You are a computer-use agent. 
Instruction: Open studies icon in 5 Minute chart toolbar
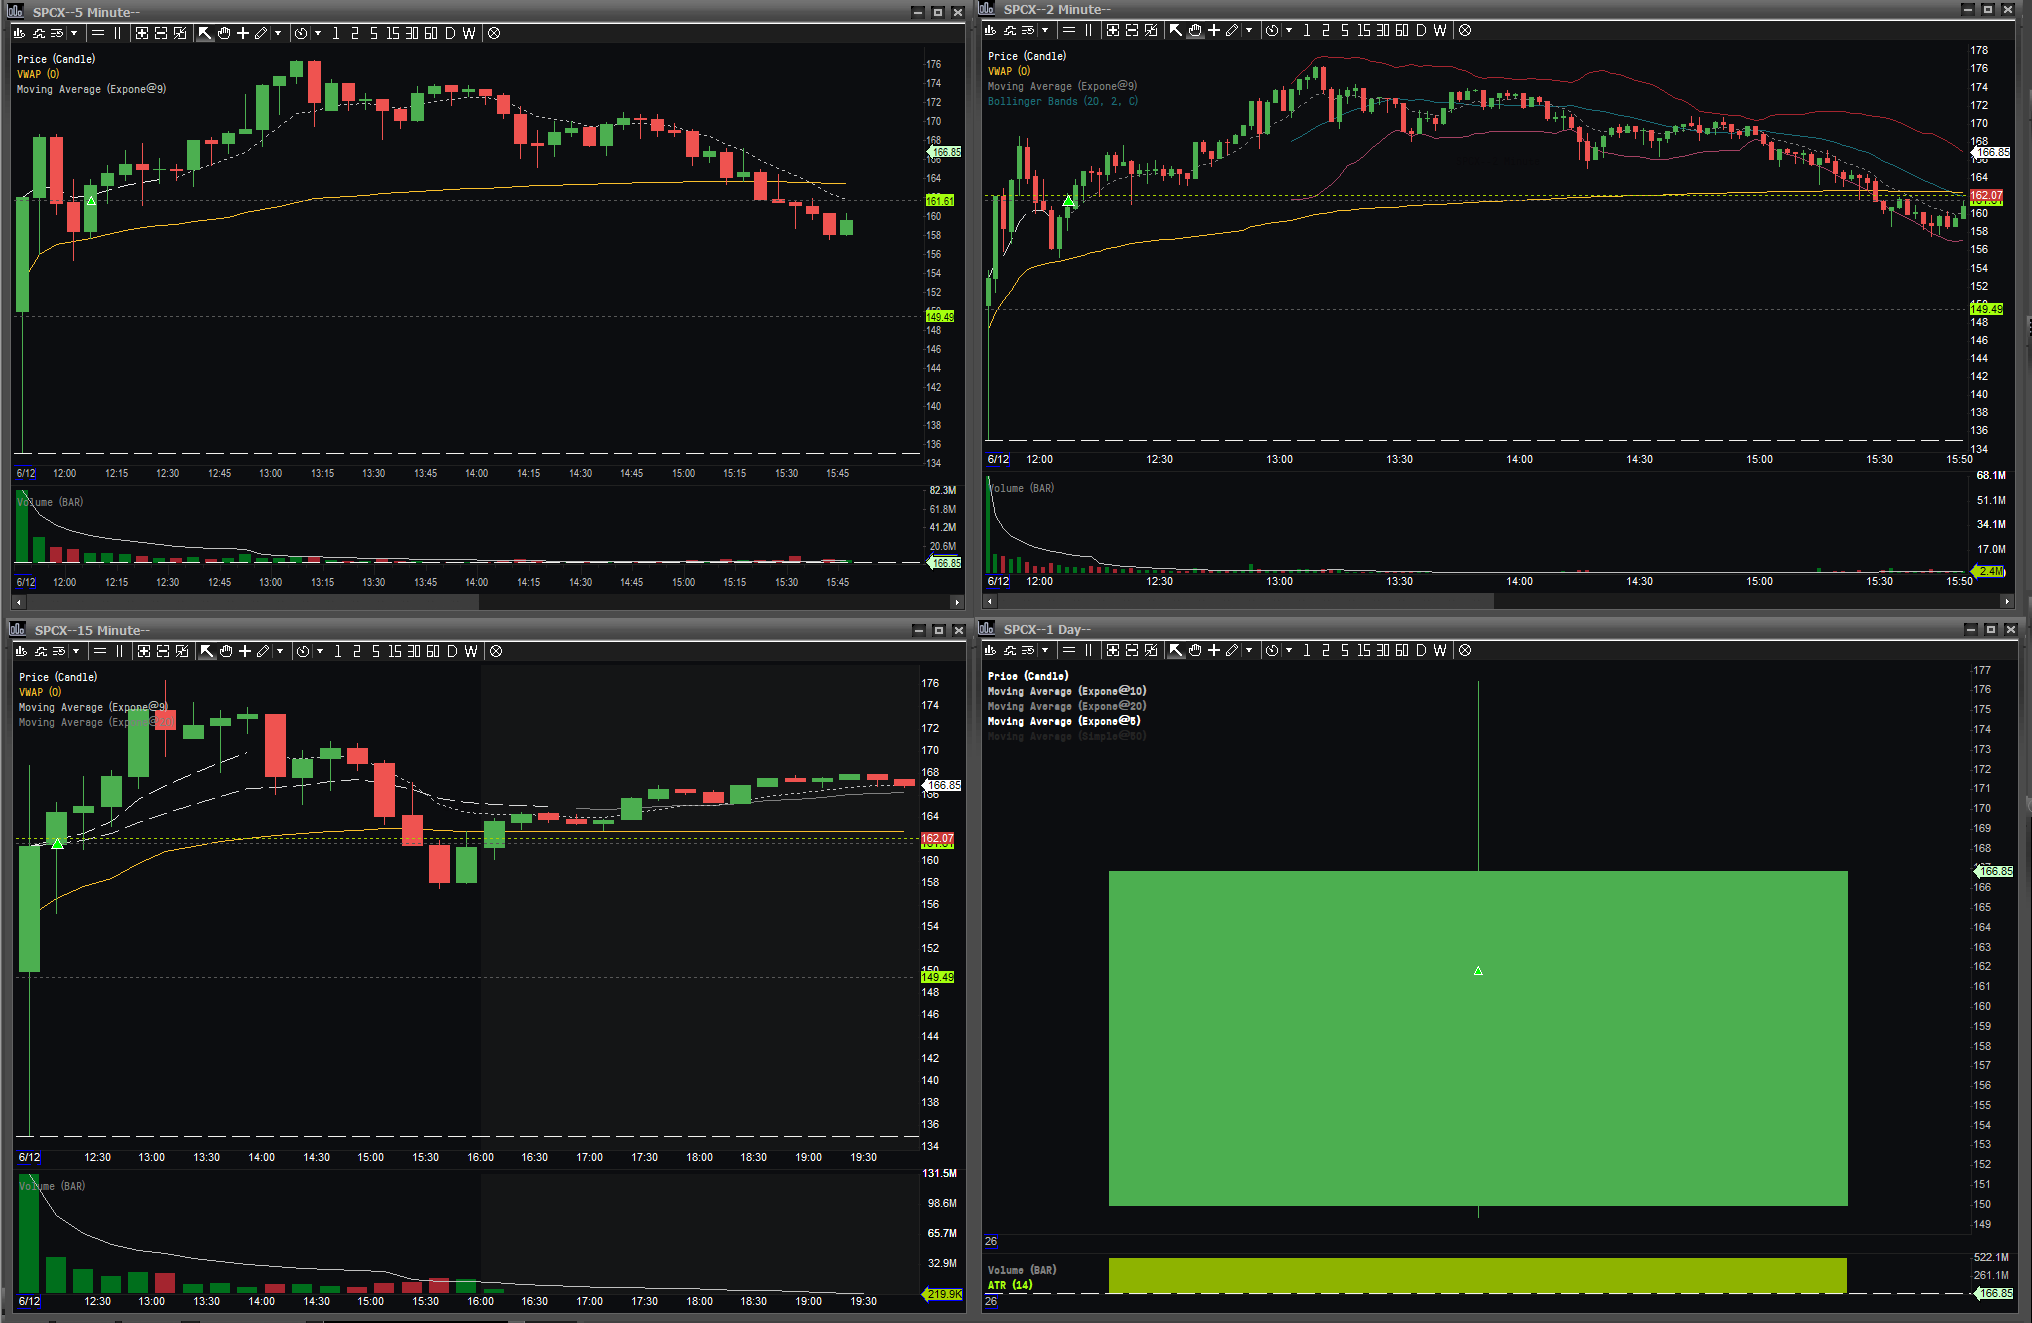pos(39,33)
